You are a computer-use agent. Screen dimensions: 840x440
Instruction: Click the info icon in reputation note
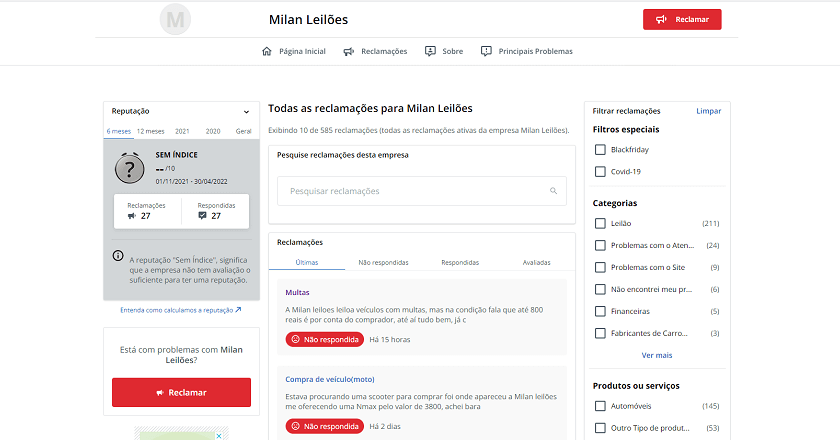(x=118, y=256)
